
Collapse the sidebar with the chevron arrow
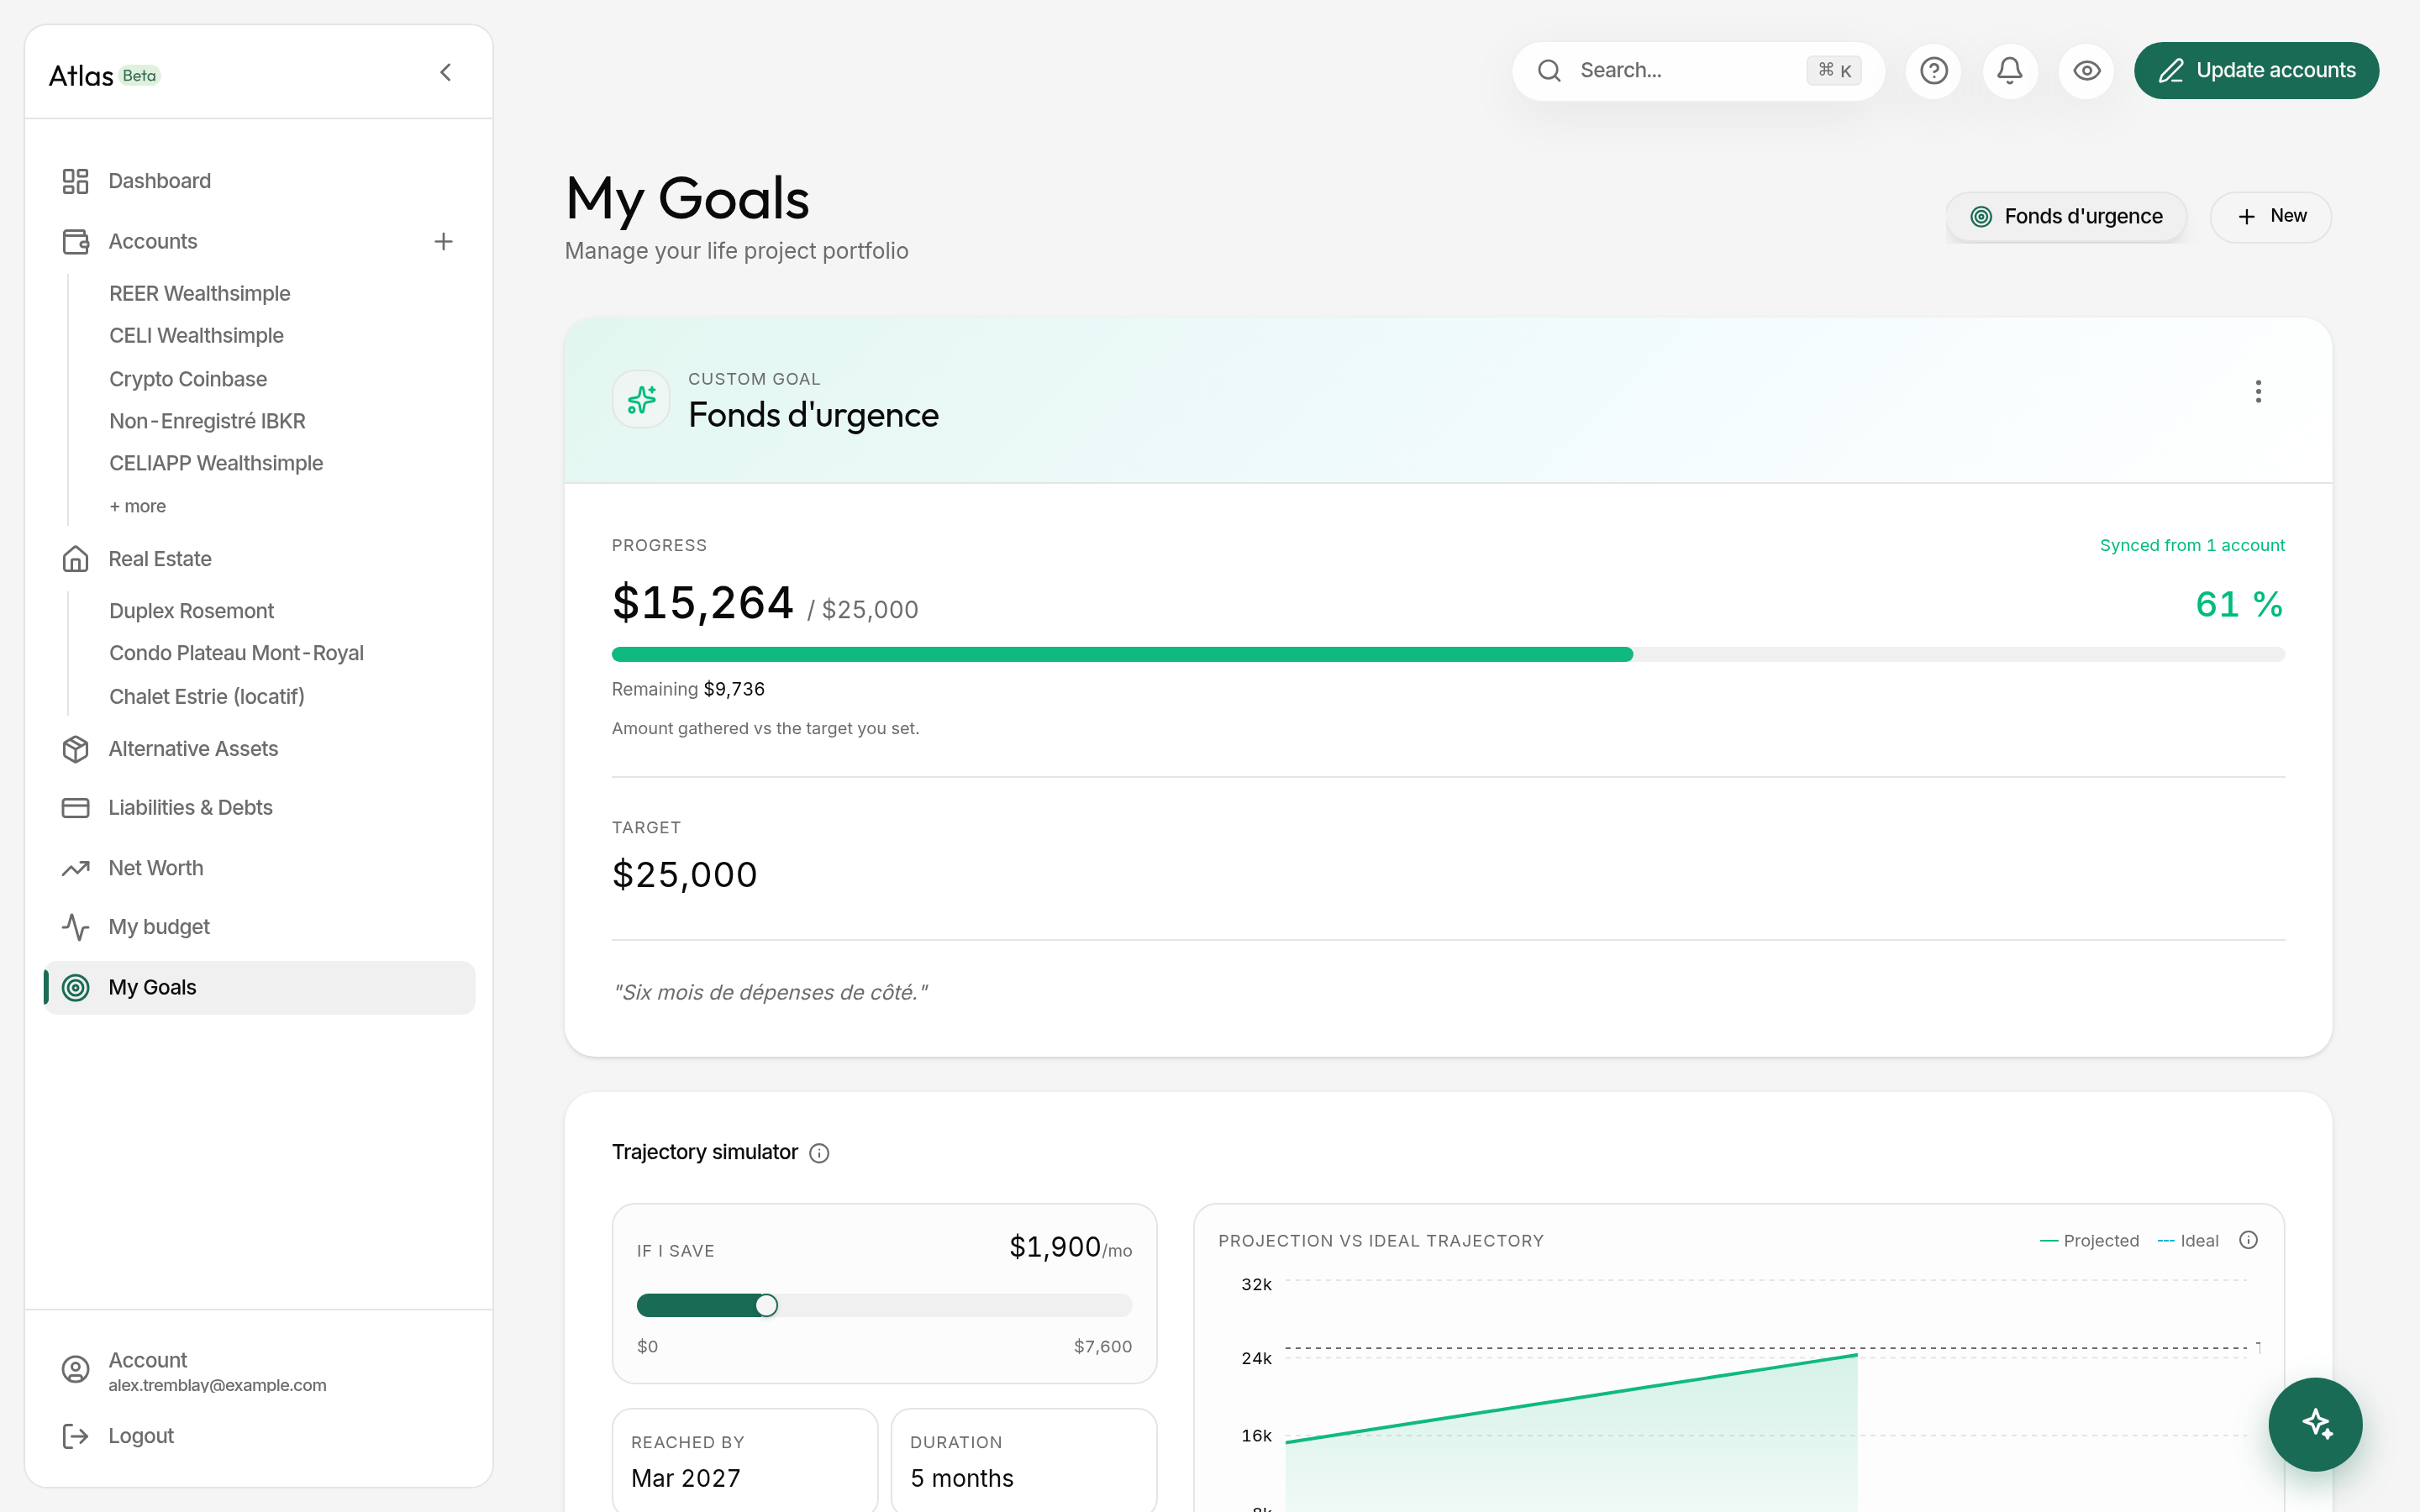pyautogui.click(x=446, y=72)
